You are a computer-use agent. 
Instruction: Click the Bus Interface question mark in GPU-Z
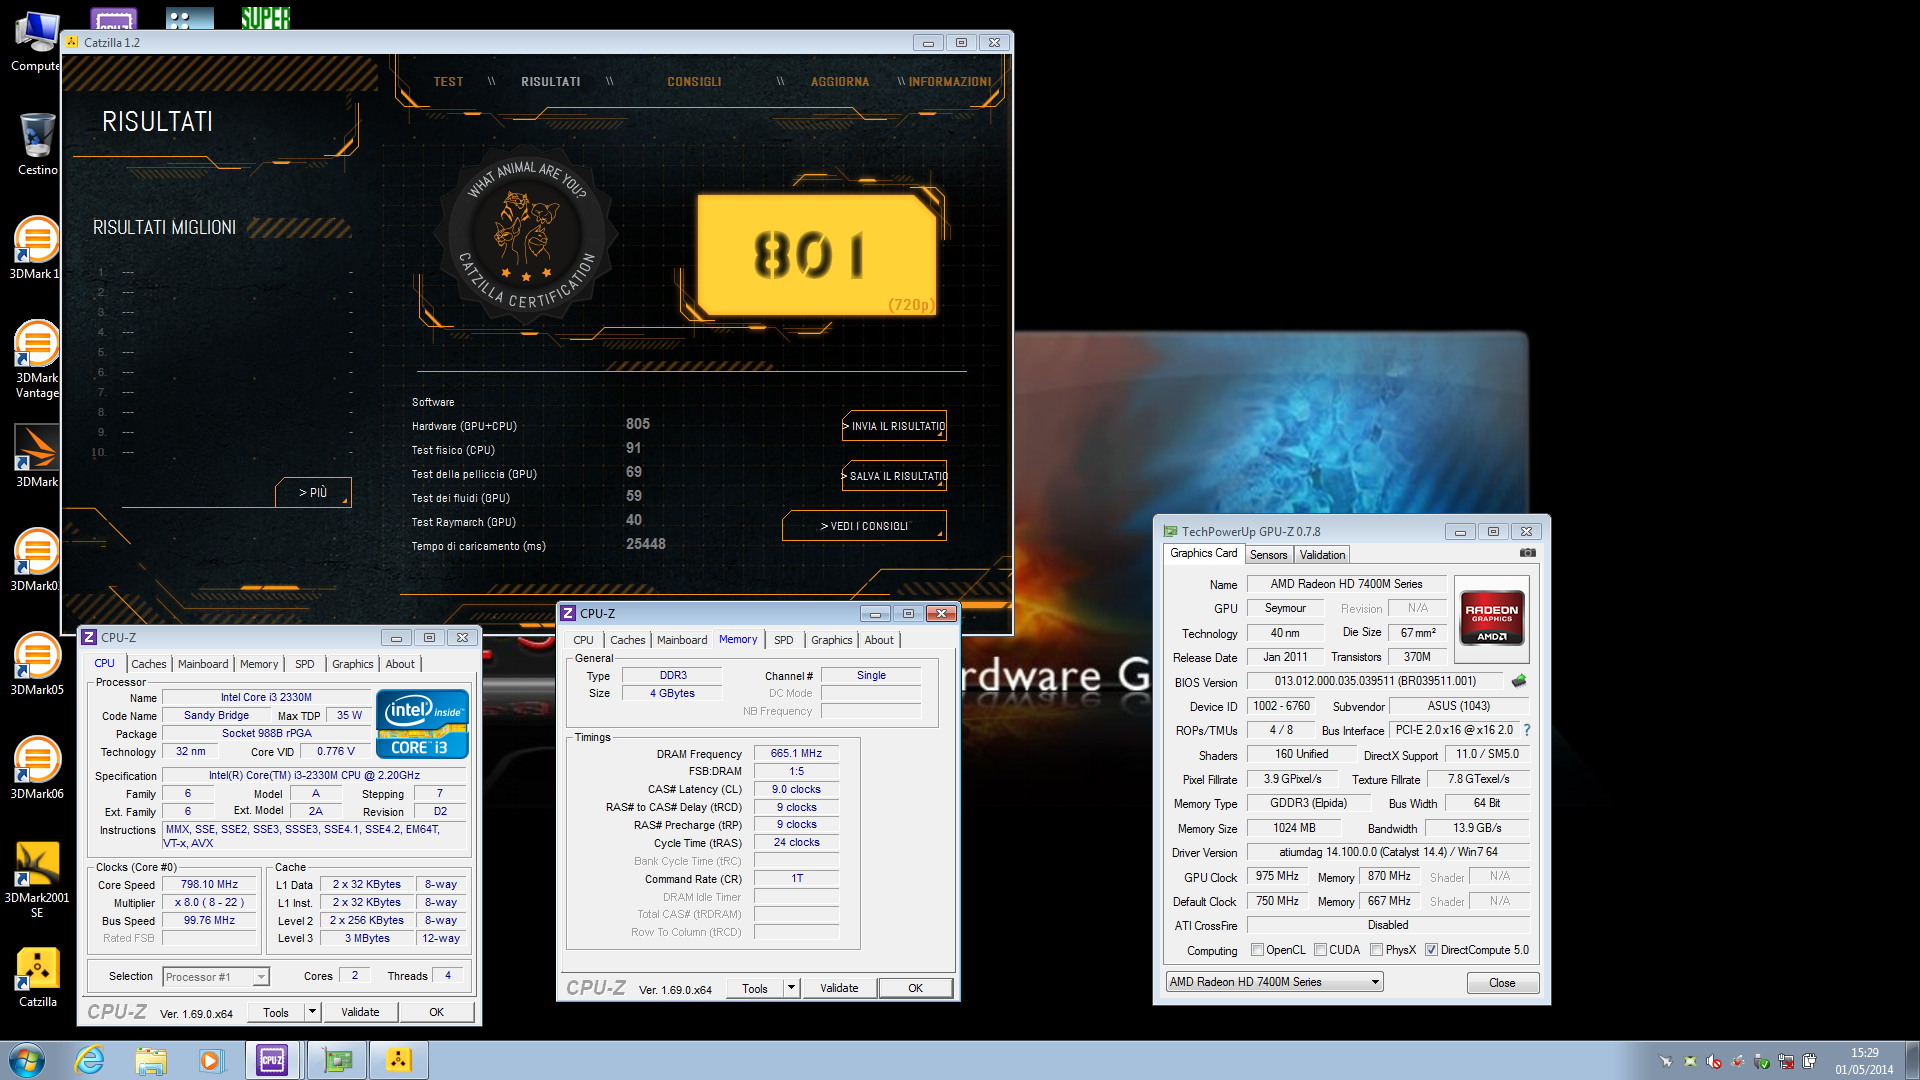1527,730
